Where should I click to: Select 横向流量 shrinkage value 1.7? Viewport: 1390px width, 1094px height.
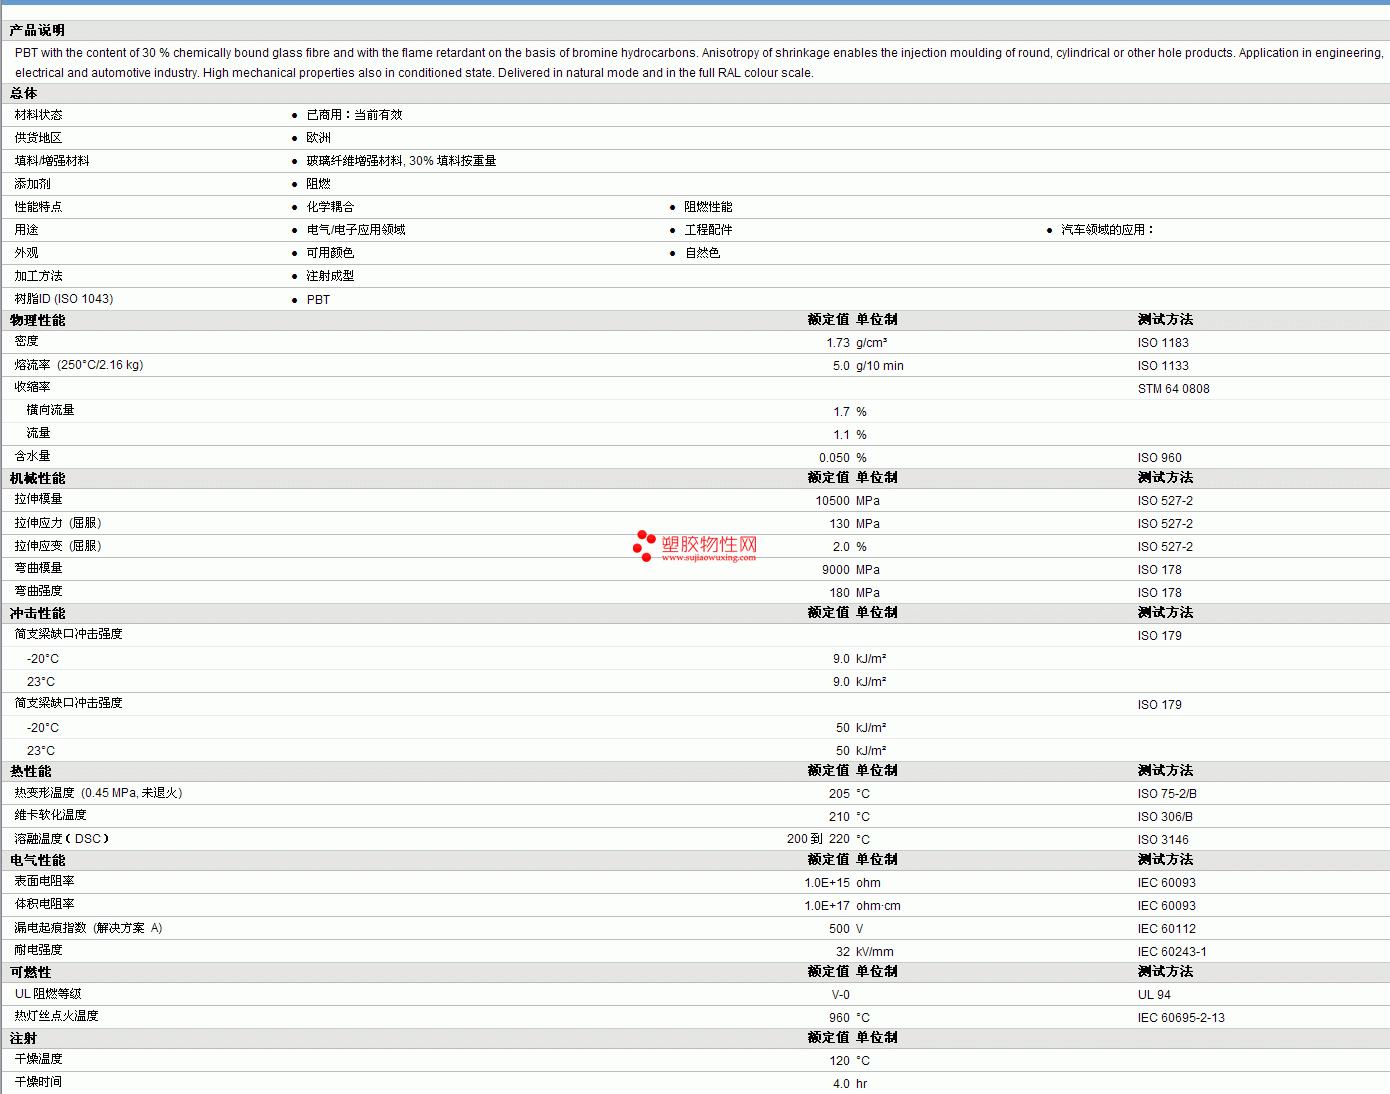tap(841, 412)
